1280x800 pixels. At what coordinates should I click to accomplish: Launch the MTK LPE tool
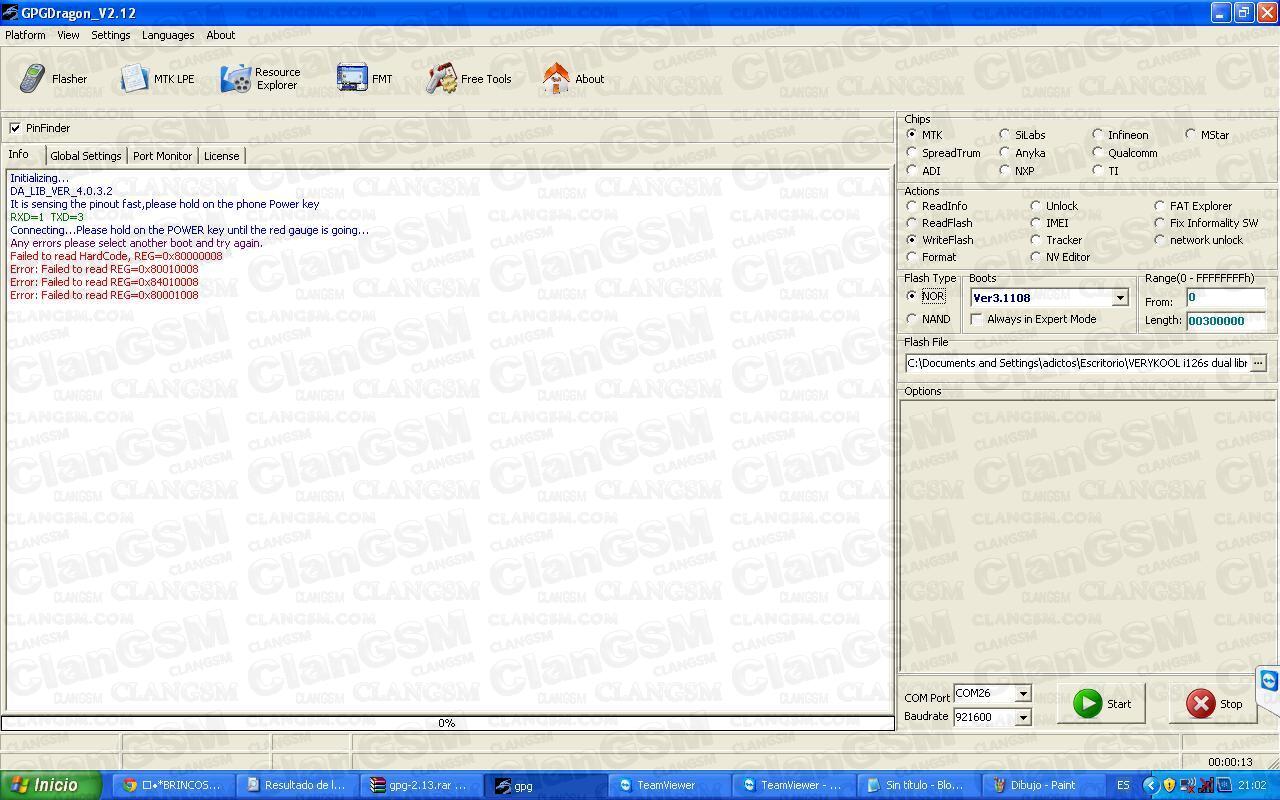[x=157, y=79]
